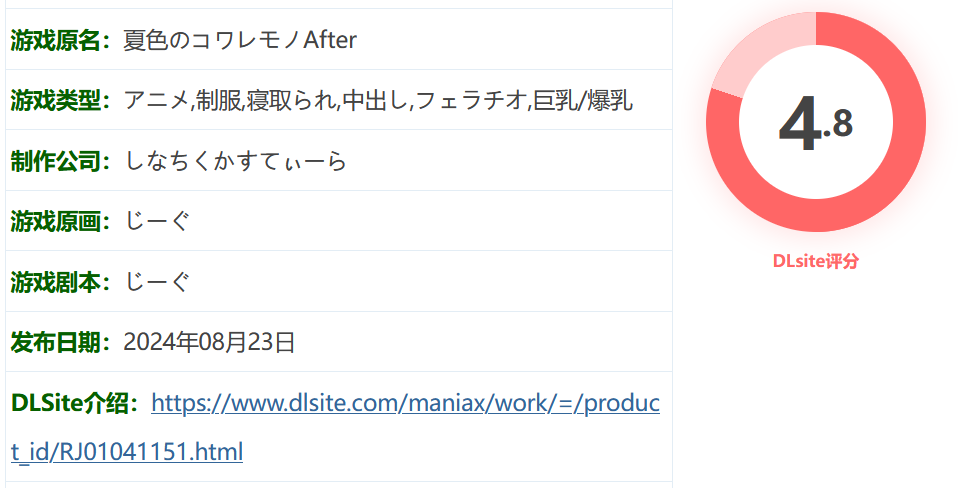This screenshot has width=958, height=488.
Task: Click the decimal .8 in rating score
Action: (838, 124)
